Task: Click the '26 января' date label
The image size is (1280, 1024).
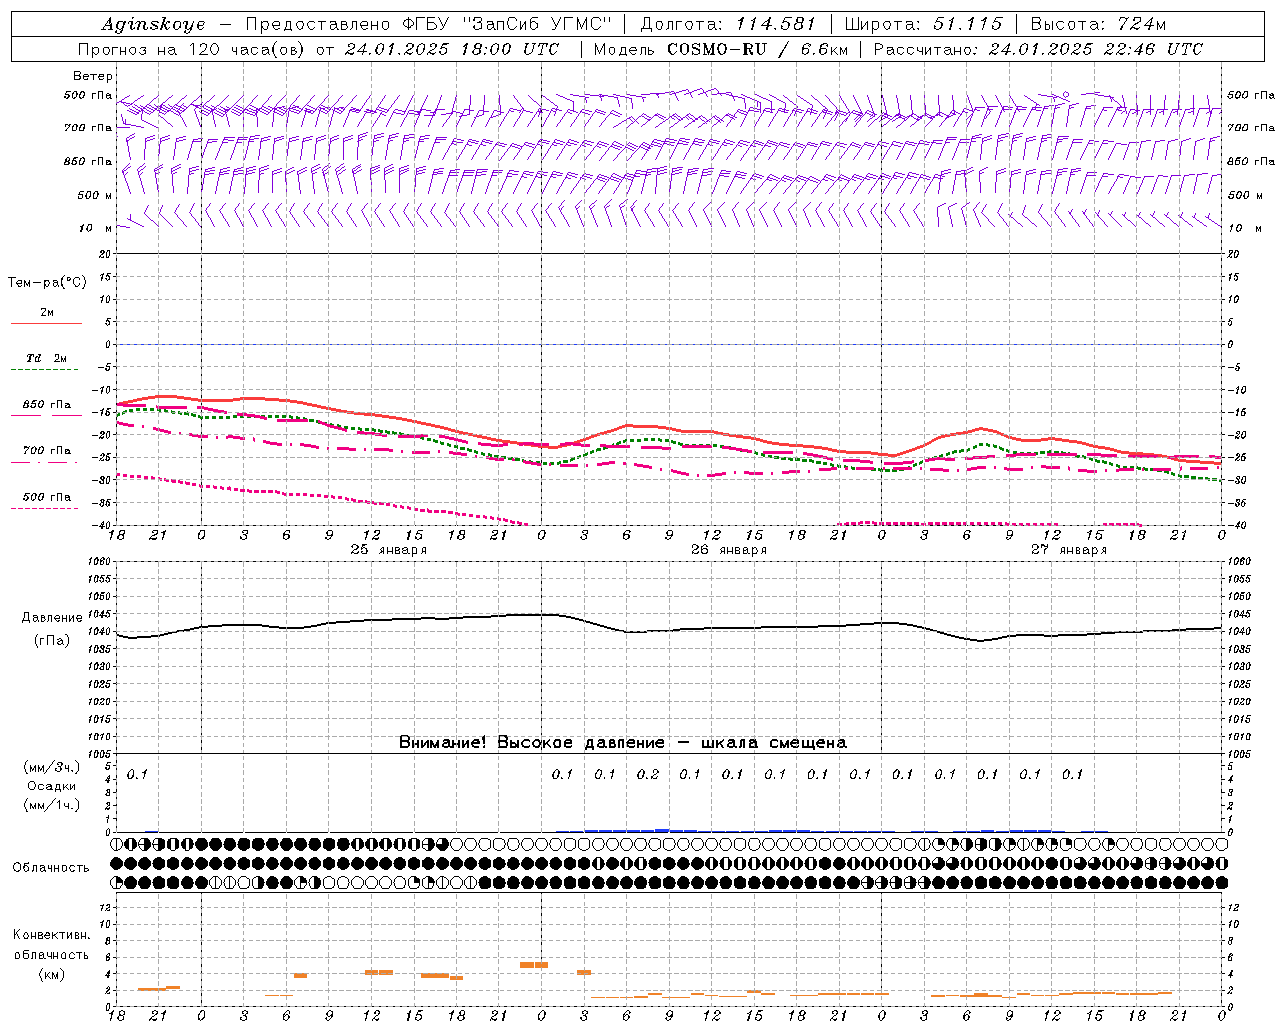Action: (x=729, y=550)
